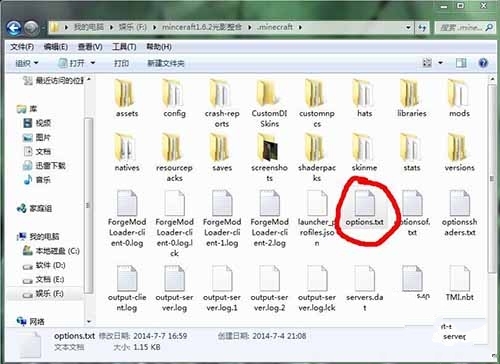Open the view style dropdown arrow
500x364 pixels.
pyautogui.click(x=440, y=63)
